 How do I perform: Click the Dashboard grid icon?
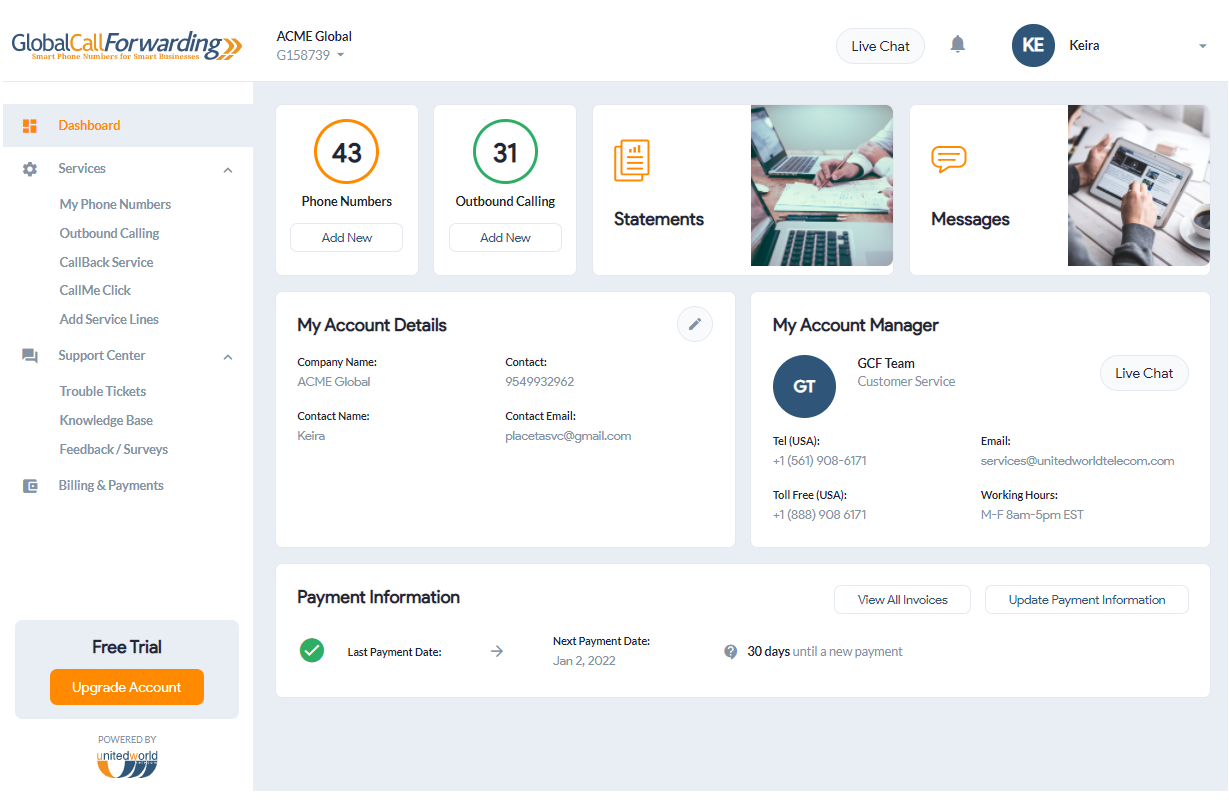coord(30,126)
